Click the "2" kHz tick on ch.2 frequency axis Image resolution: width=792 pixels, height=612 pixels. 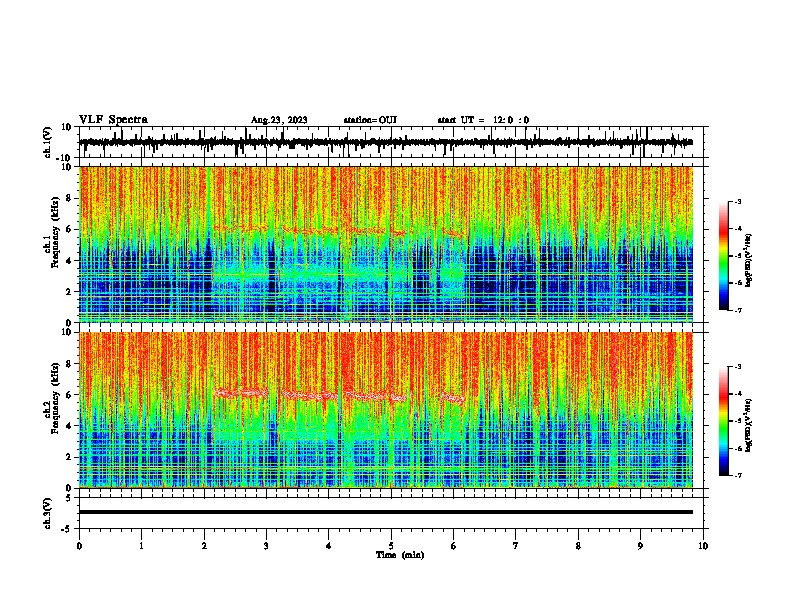point(70,457)
